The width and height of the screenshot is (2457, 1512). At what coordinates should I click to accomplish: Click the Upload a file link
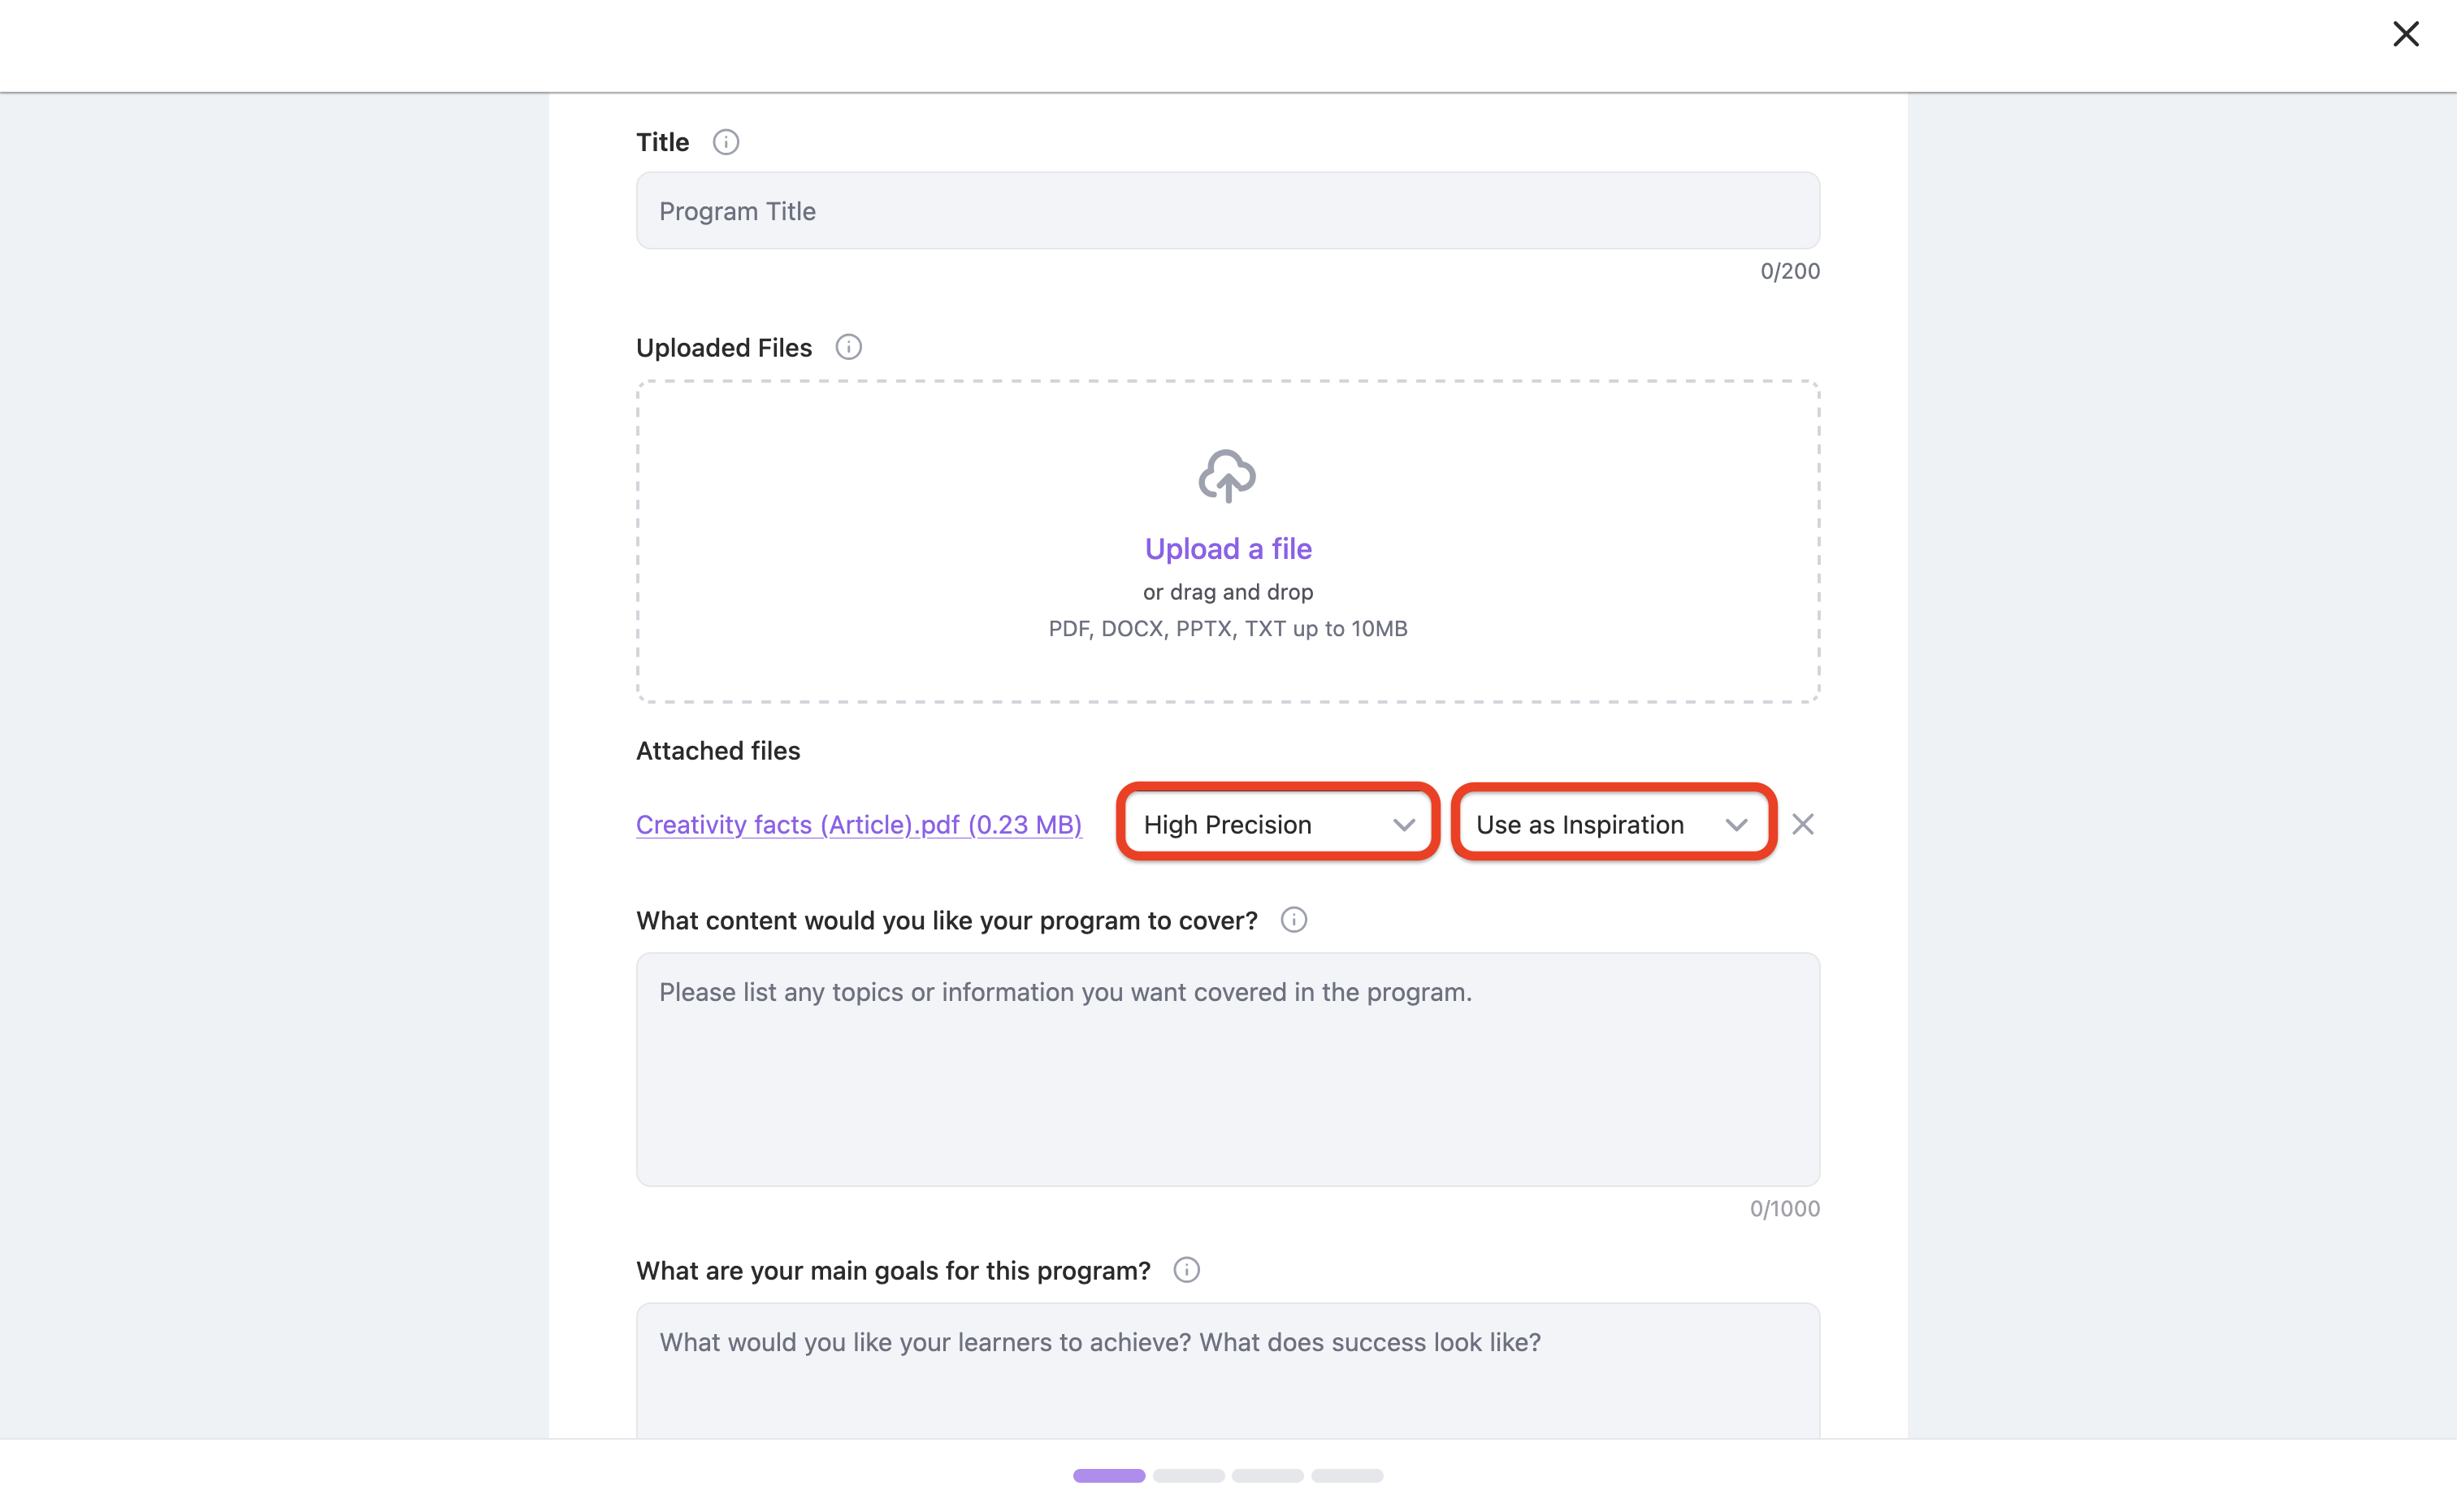(1228, 548)
